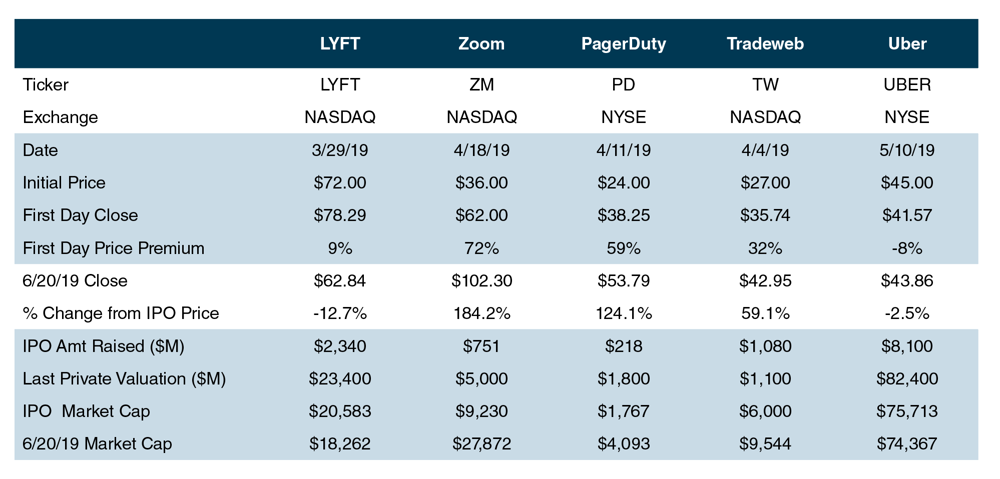
Task: Select the Exchange row label
Action: click(x=60, y=117)
